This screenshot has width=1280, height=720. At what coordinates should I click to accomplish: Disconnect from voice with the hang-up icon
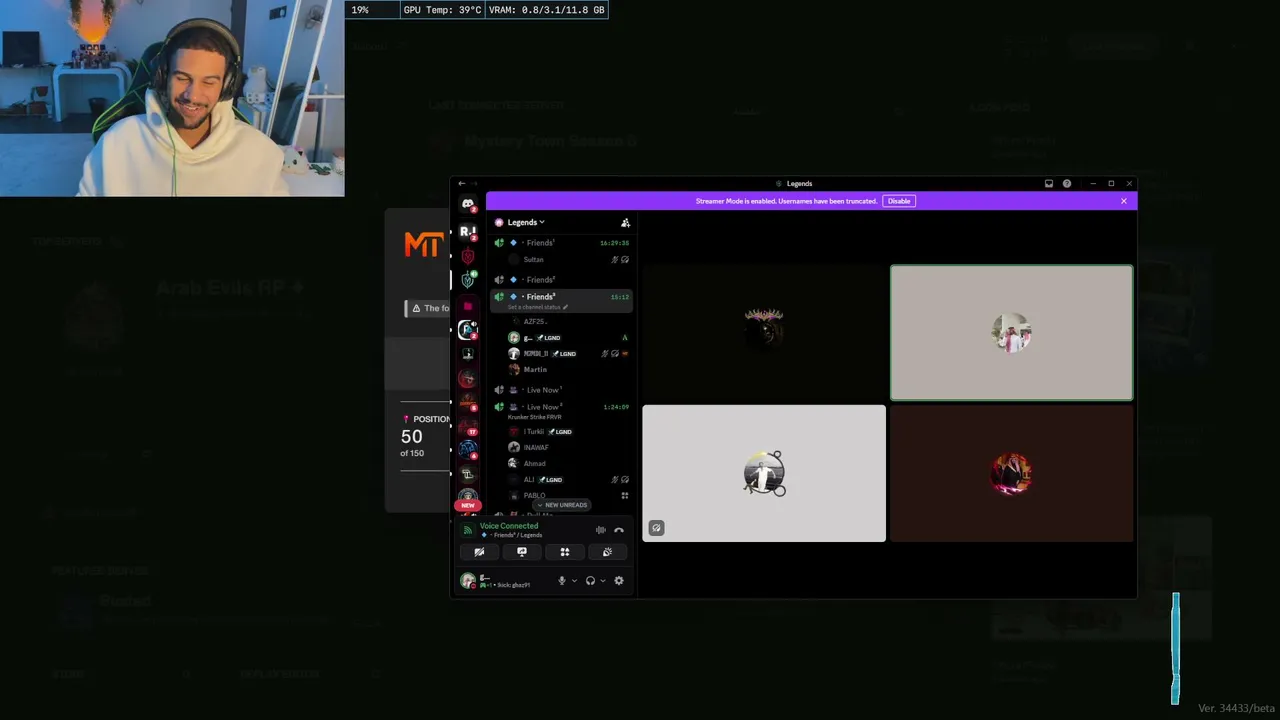coord(619,530)
